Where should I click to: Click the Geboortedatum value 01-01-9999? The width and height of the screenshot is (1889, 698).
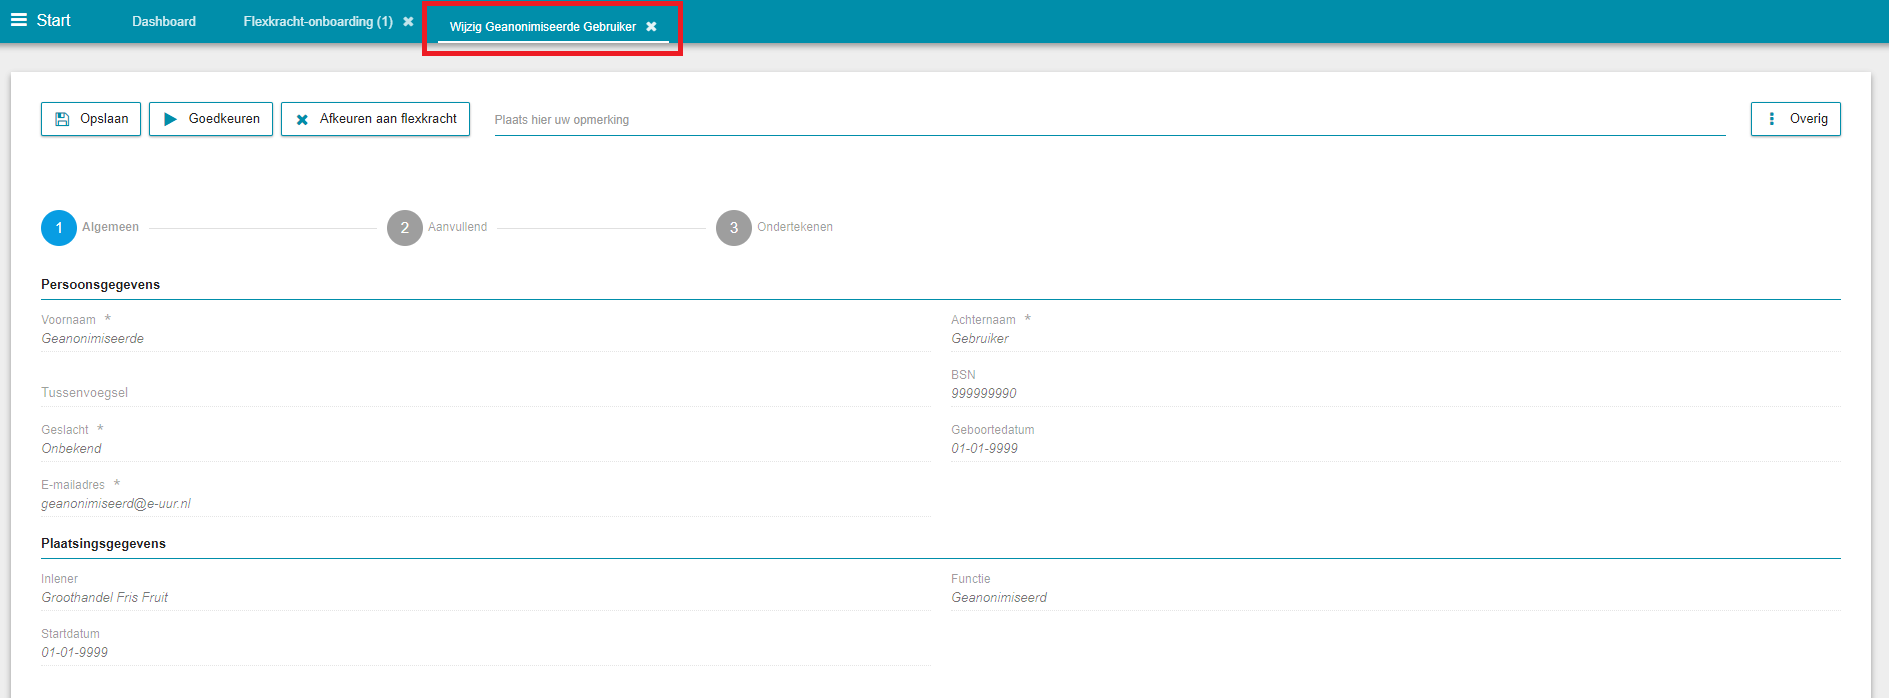(x=984, y=448)
